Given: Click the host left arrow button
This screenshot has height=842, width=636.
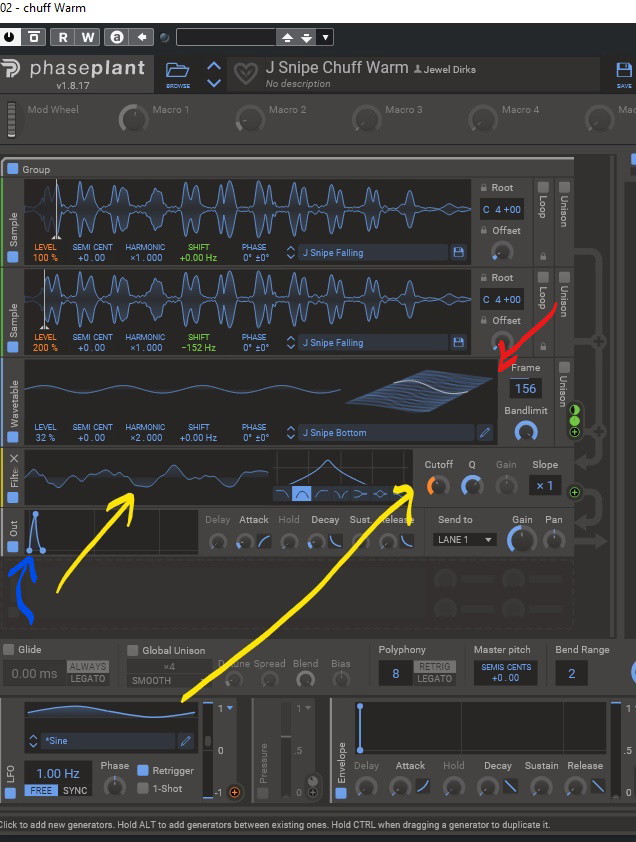Looking at the screenshot, I should click(141, 37).
